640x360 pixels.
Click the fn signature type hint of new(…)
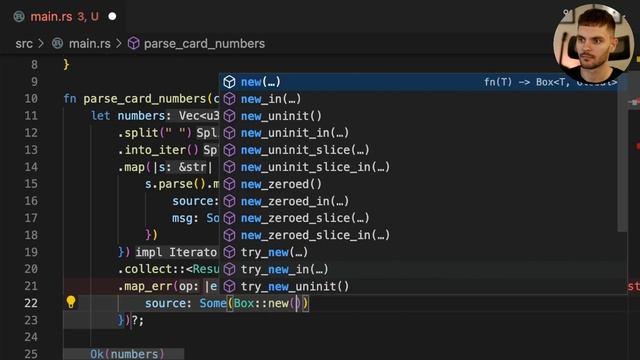[551, 82]
